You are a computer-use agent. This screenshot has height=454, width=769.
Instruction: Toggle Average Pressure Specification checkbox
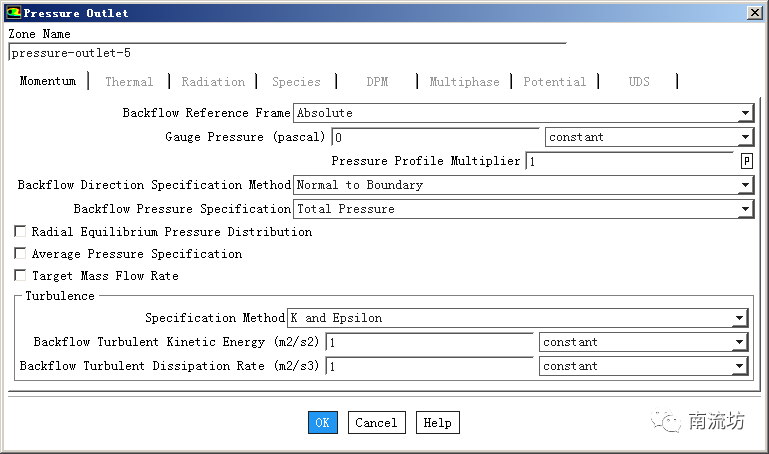point(20,254)
